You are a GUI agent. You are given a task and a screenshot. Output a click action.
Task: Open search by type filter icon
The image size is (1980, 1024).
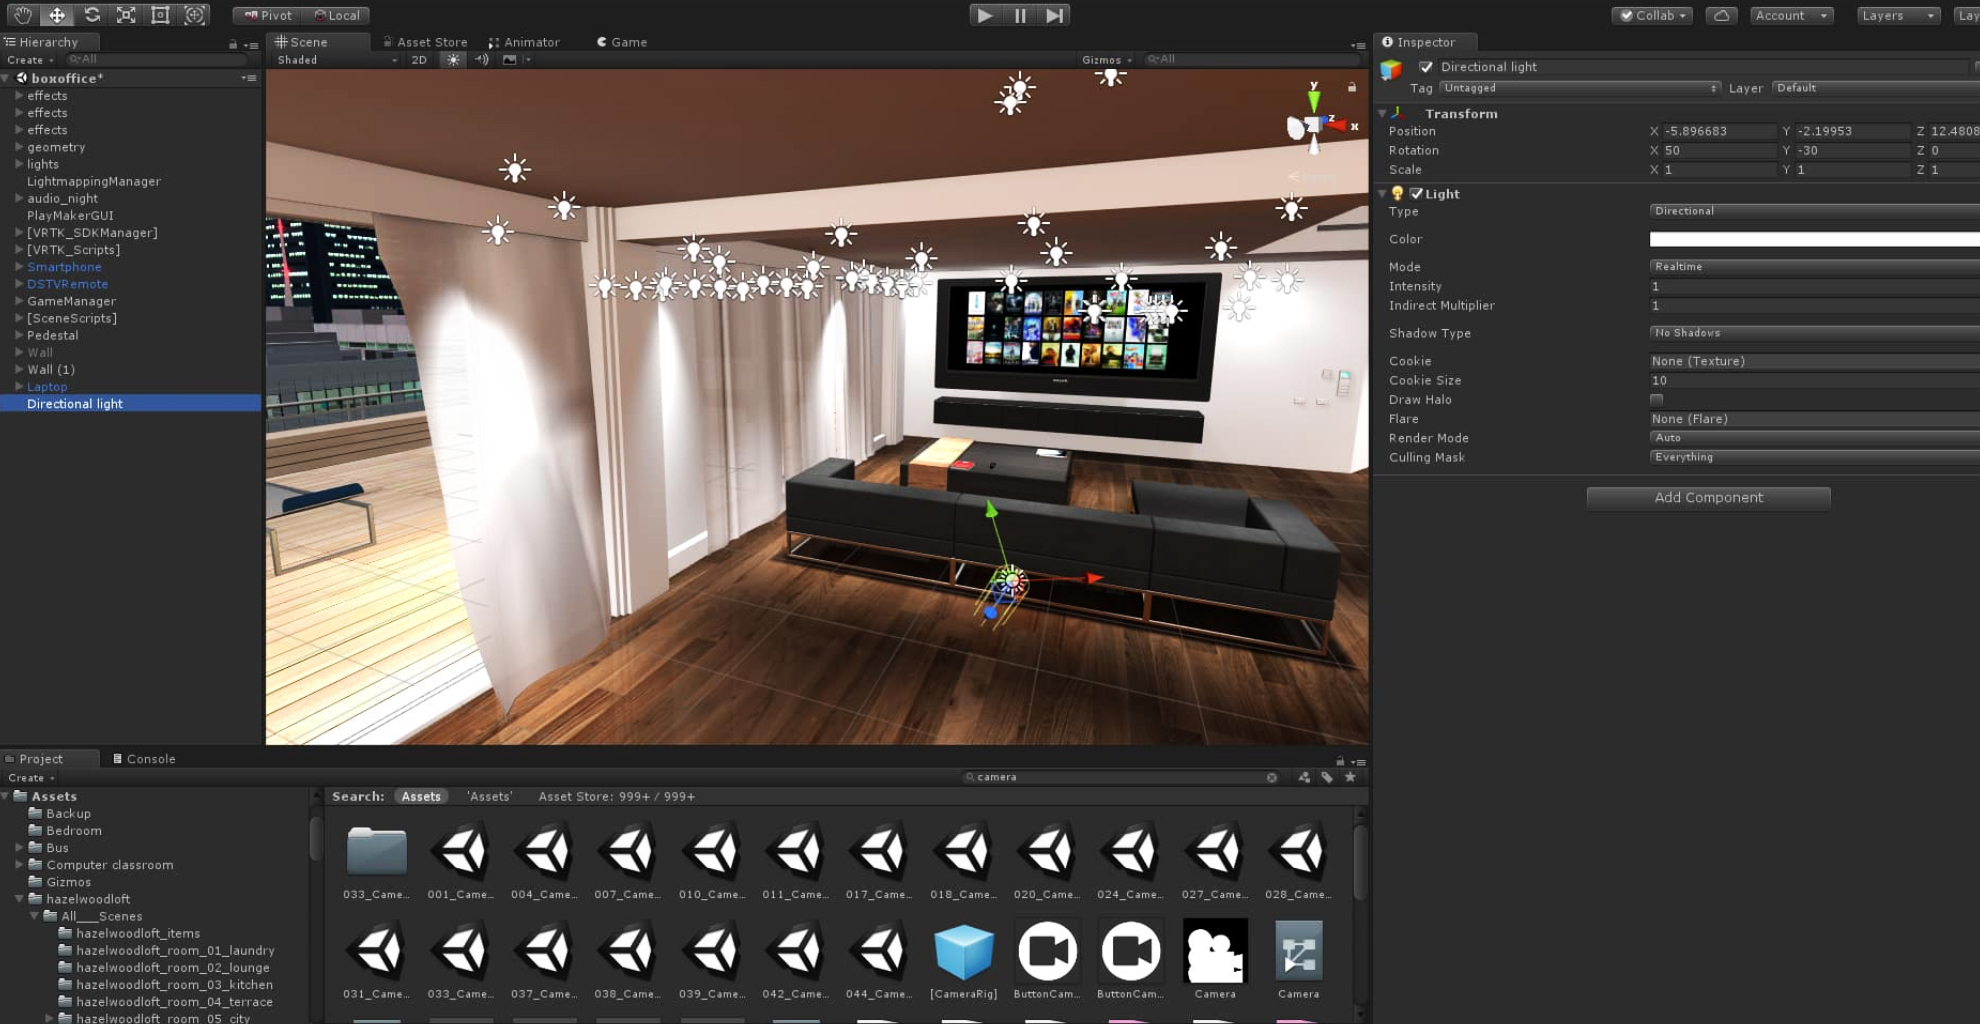pyautogui.click(x=1304, y=777)
